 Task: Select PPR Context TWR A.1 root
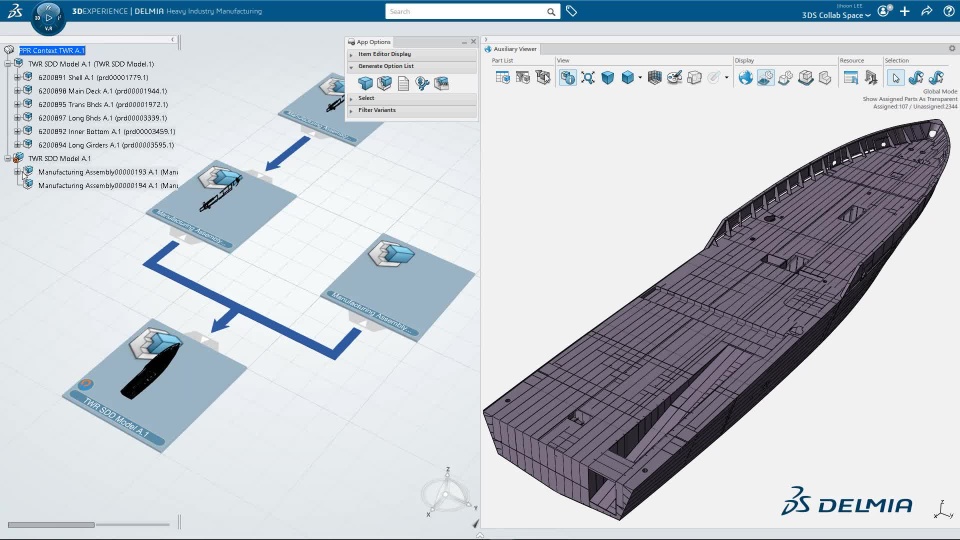[52, 50]
